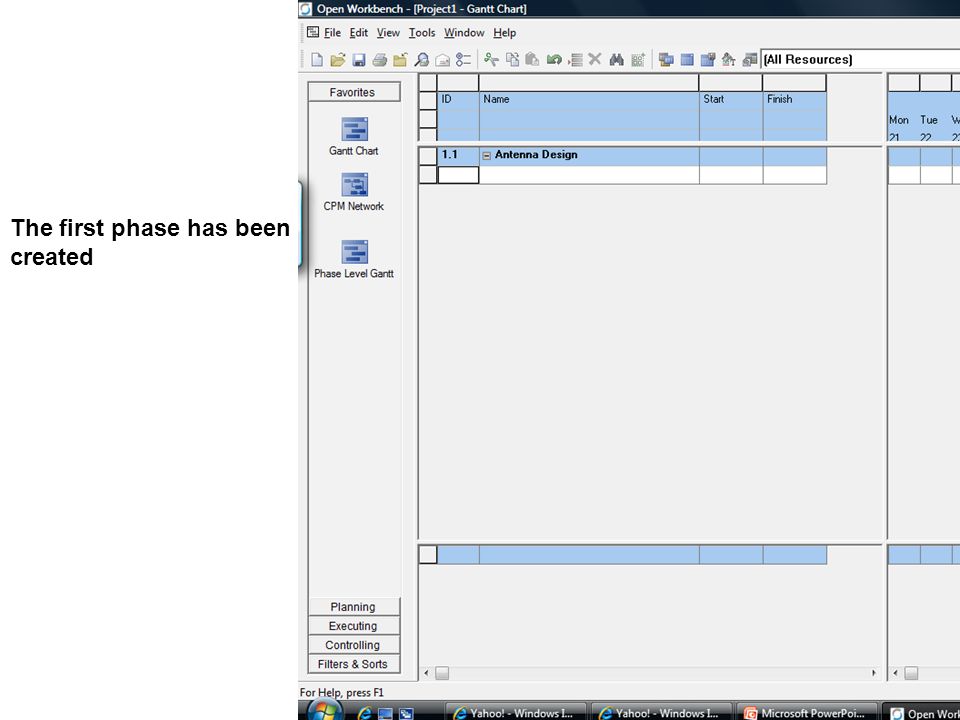Click task grid scrollbar right arrow
Viewport: 960px width, 720px height.
[874, 673]
